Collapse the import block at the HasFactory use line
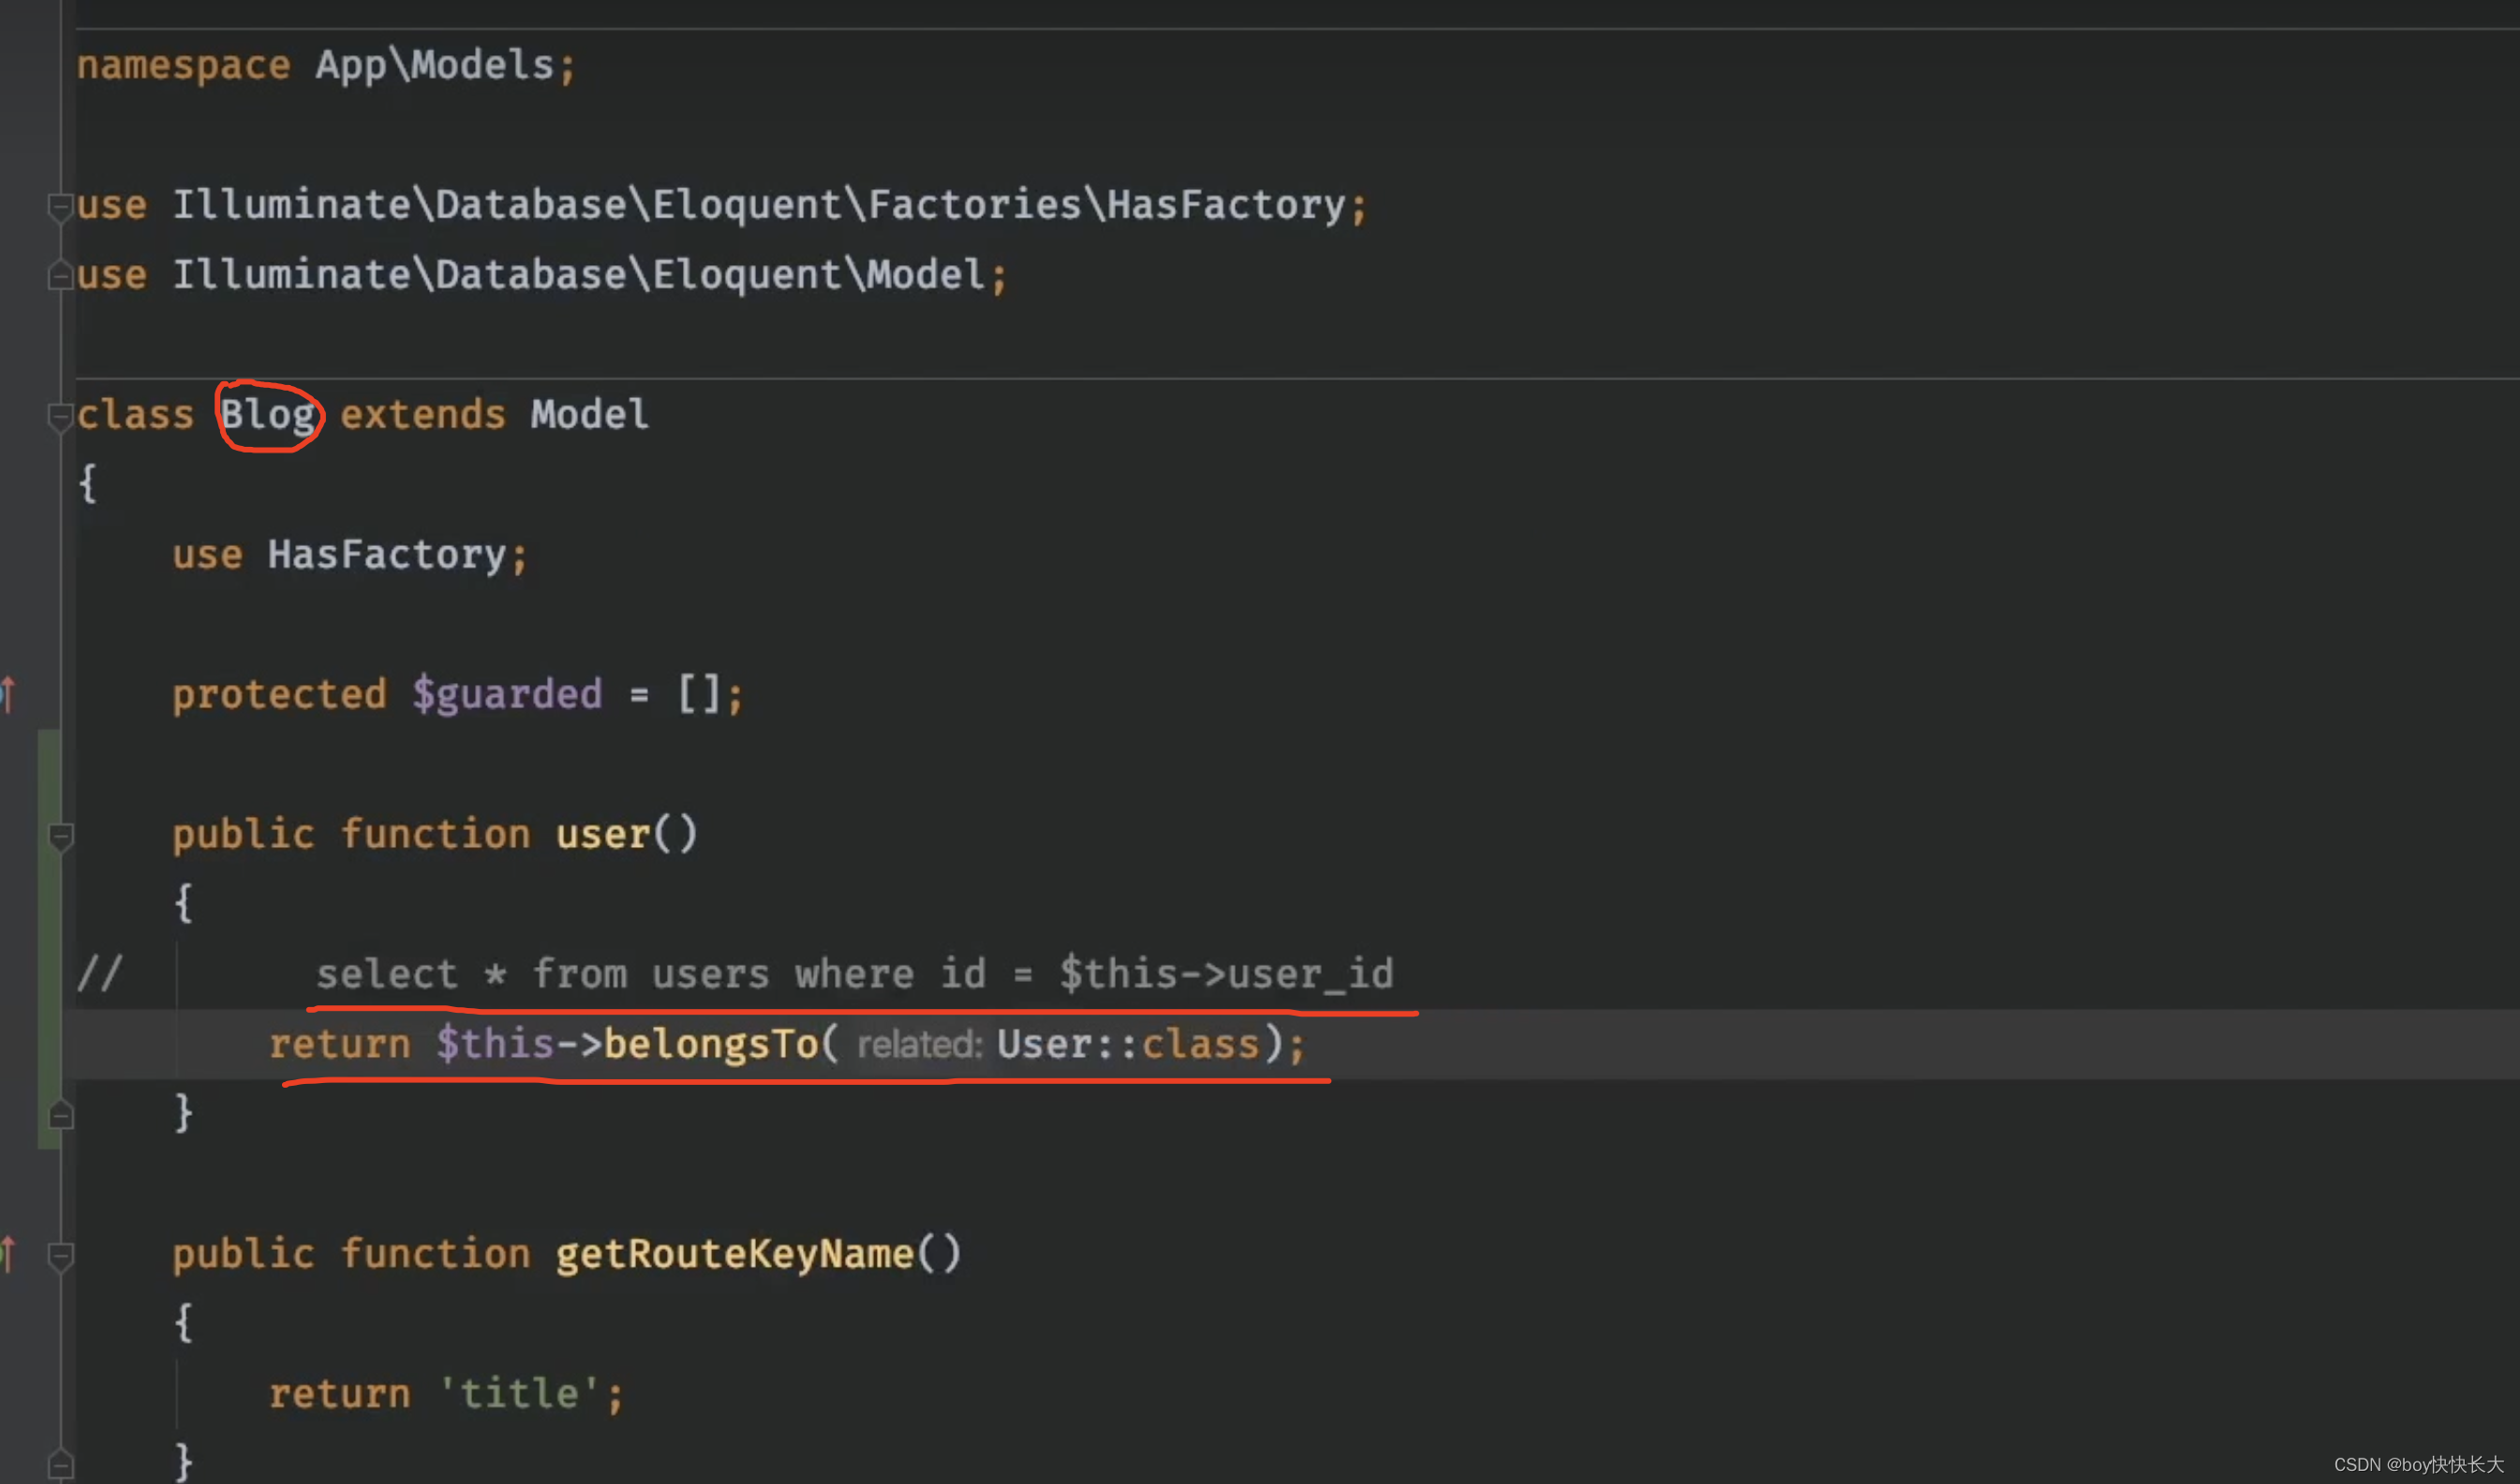 pyautogui.click(x=60, y=207)
